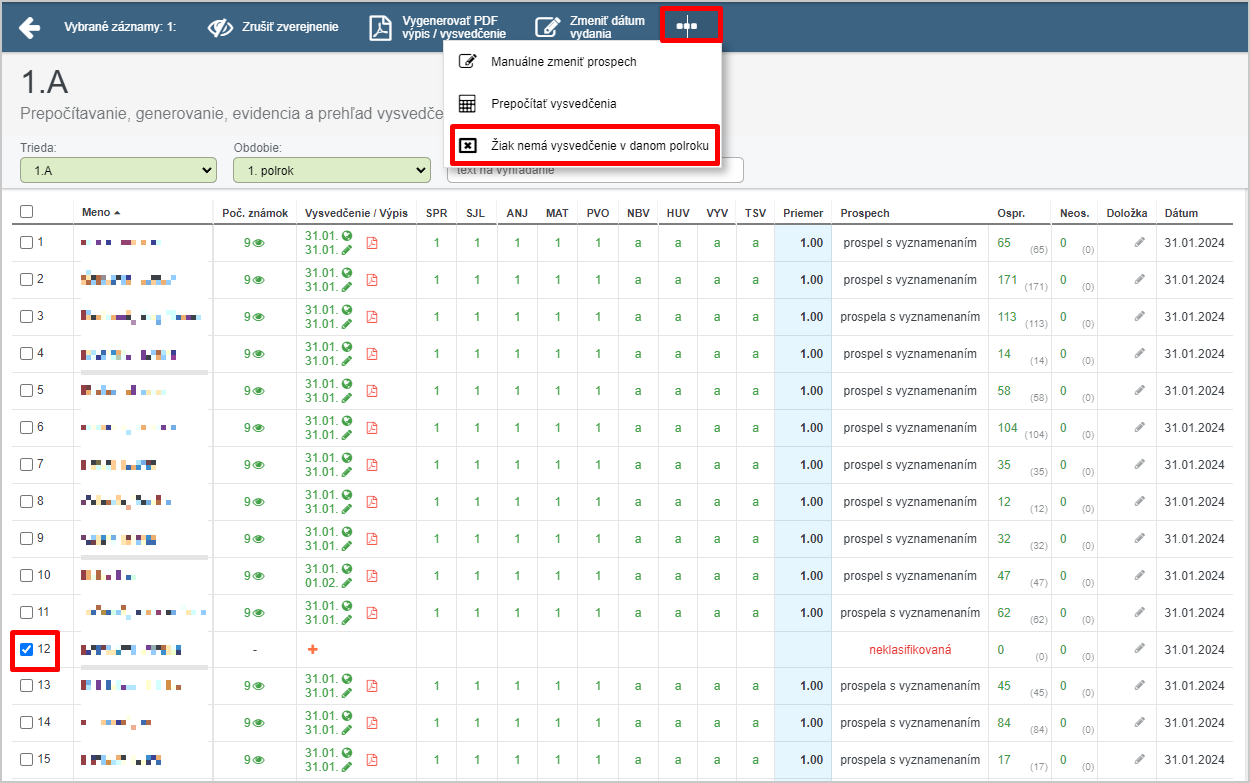Click Zrušiť zverejnenie crossed-eye icon
Viewport: 1250px width, 783px height.
[220, 27]
